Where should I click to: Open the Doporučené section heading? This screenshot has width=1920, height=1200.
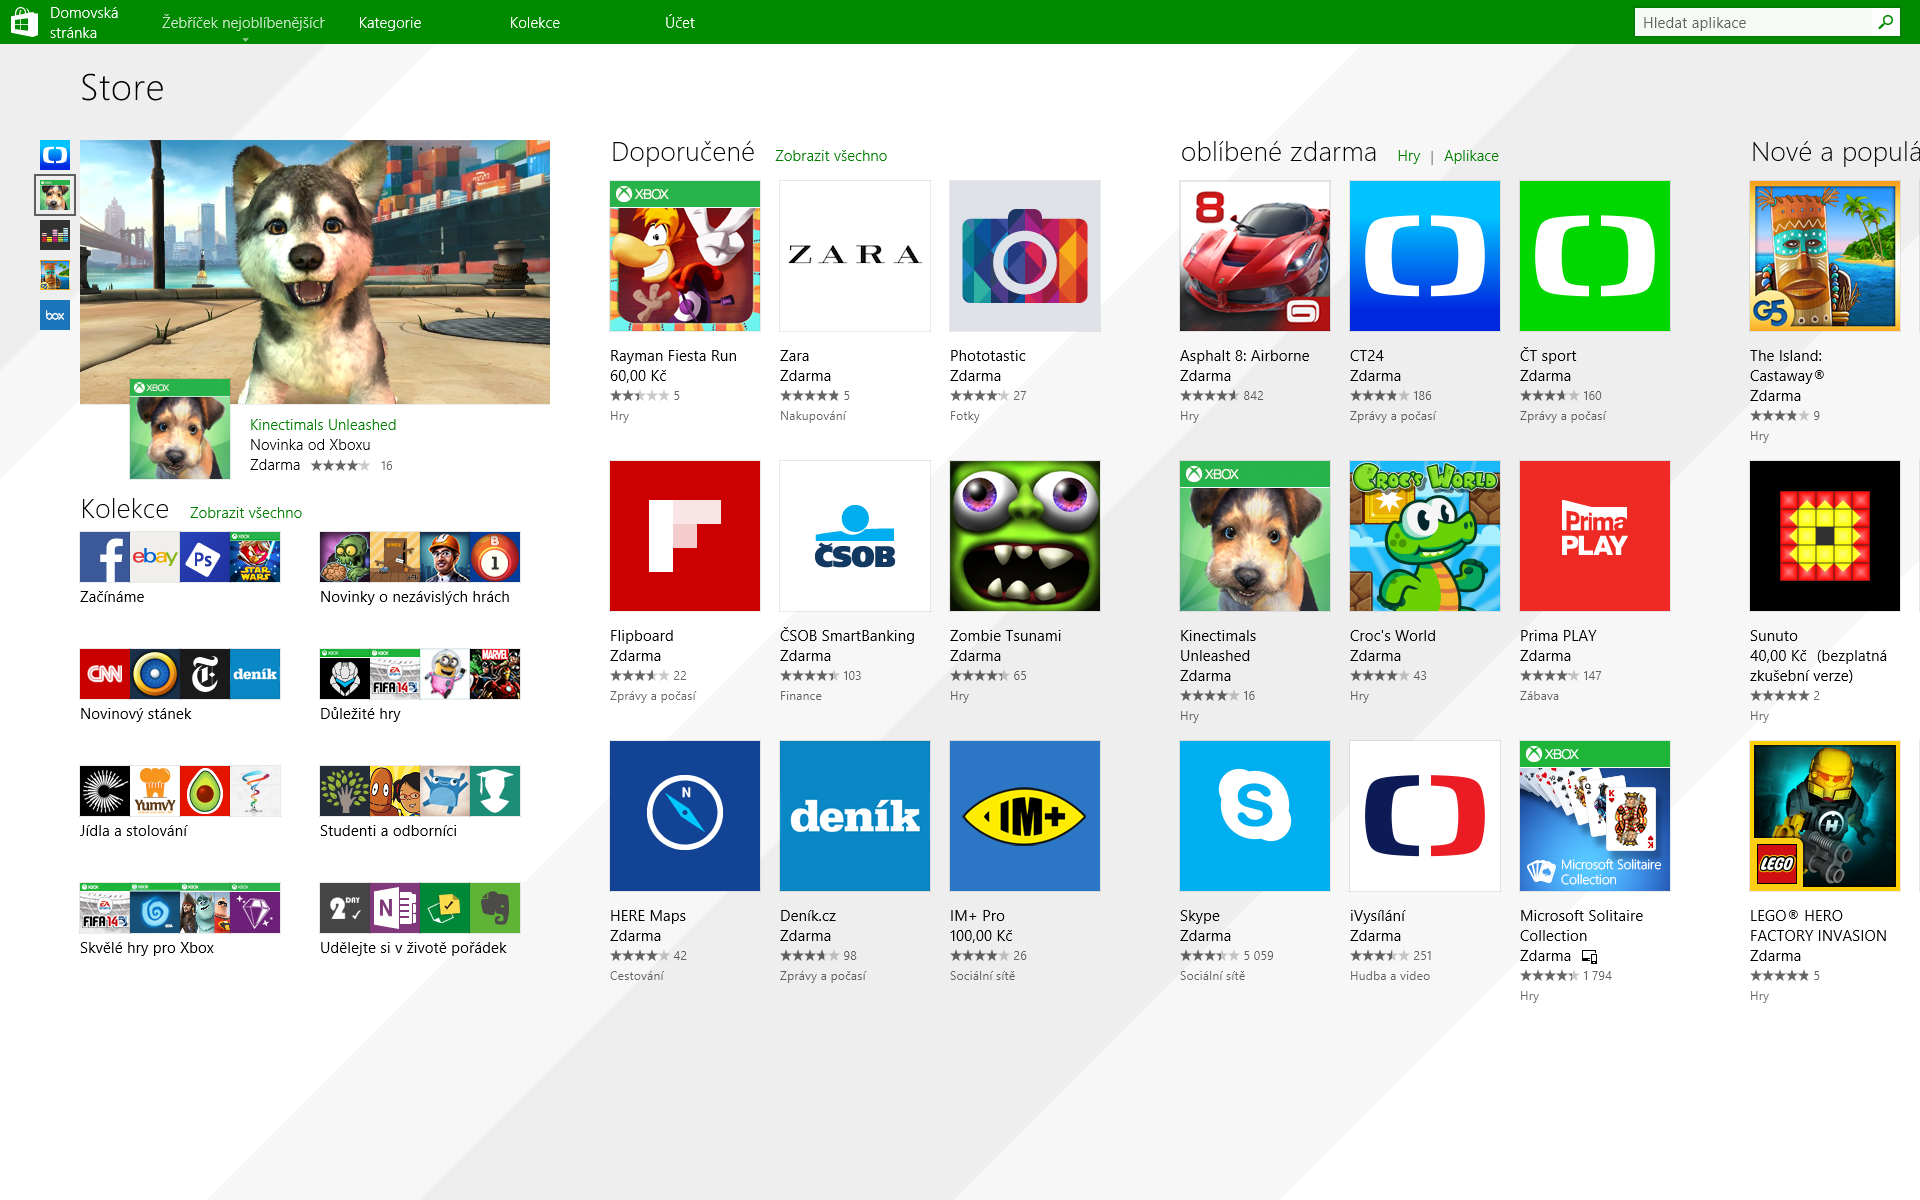click(x=683, y=152)
